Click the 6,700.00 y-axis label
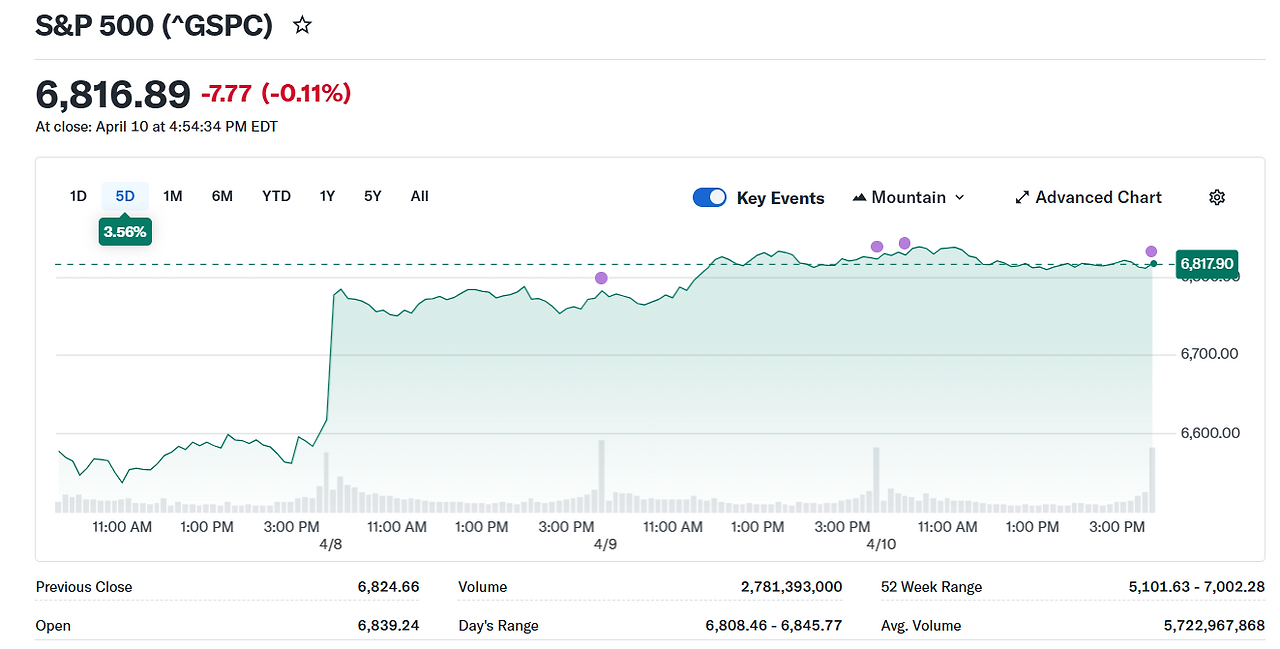The width and height of the screenshot is (1280, 649). 1210,354
